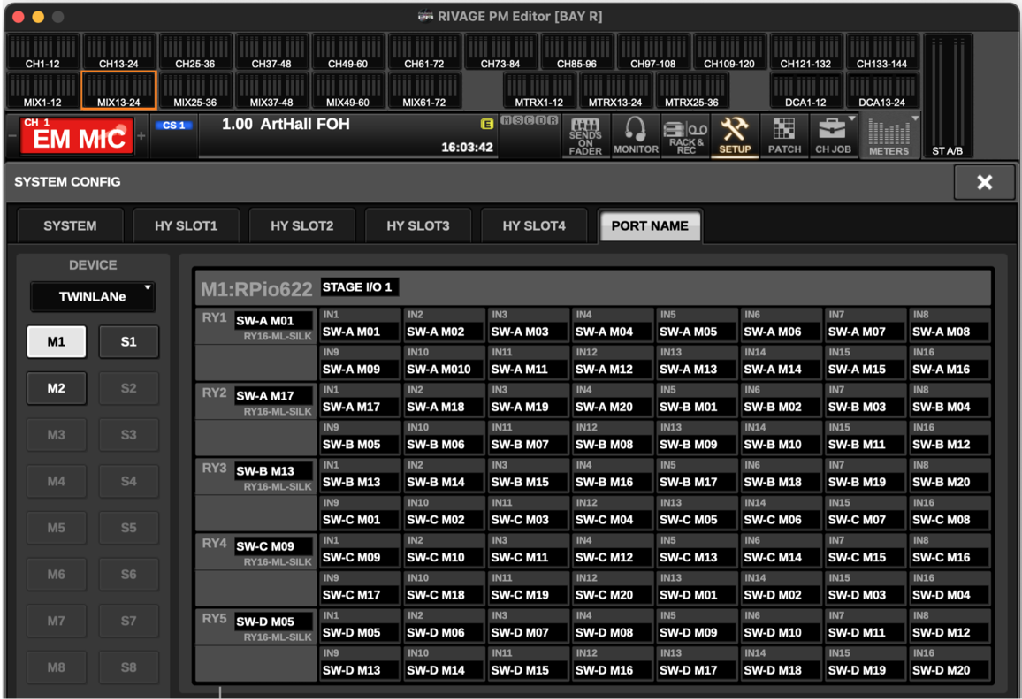
Task: Select the S5 device button
Action: [x=128, y=528]
